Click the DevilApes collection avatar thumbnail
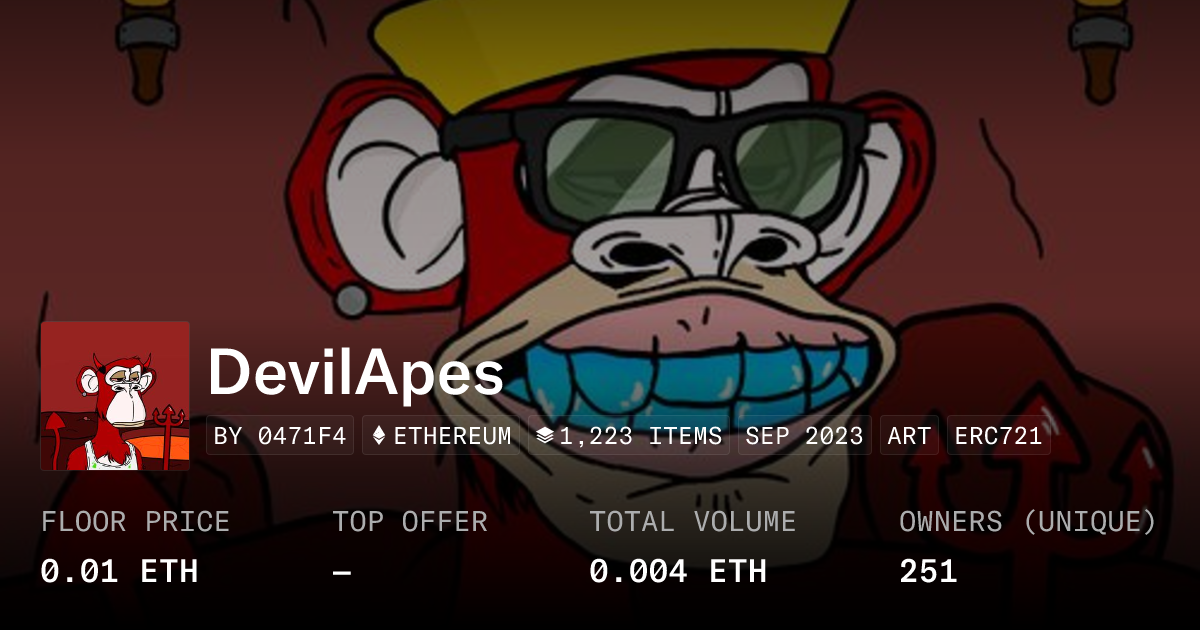Viewport: 1200px width, 630px height. [115, 396]
